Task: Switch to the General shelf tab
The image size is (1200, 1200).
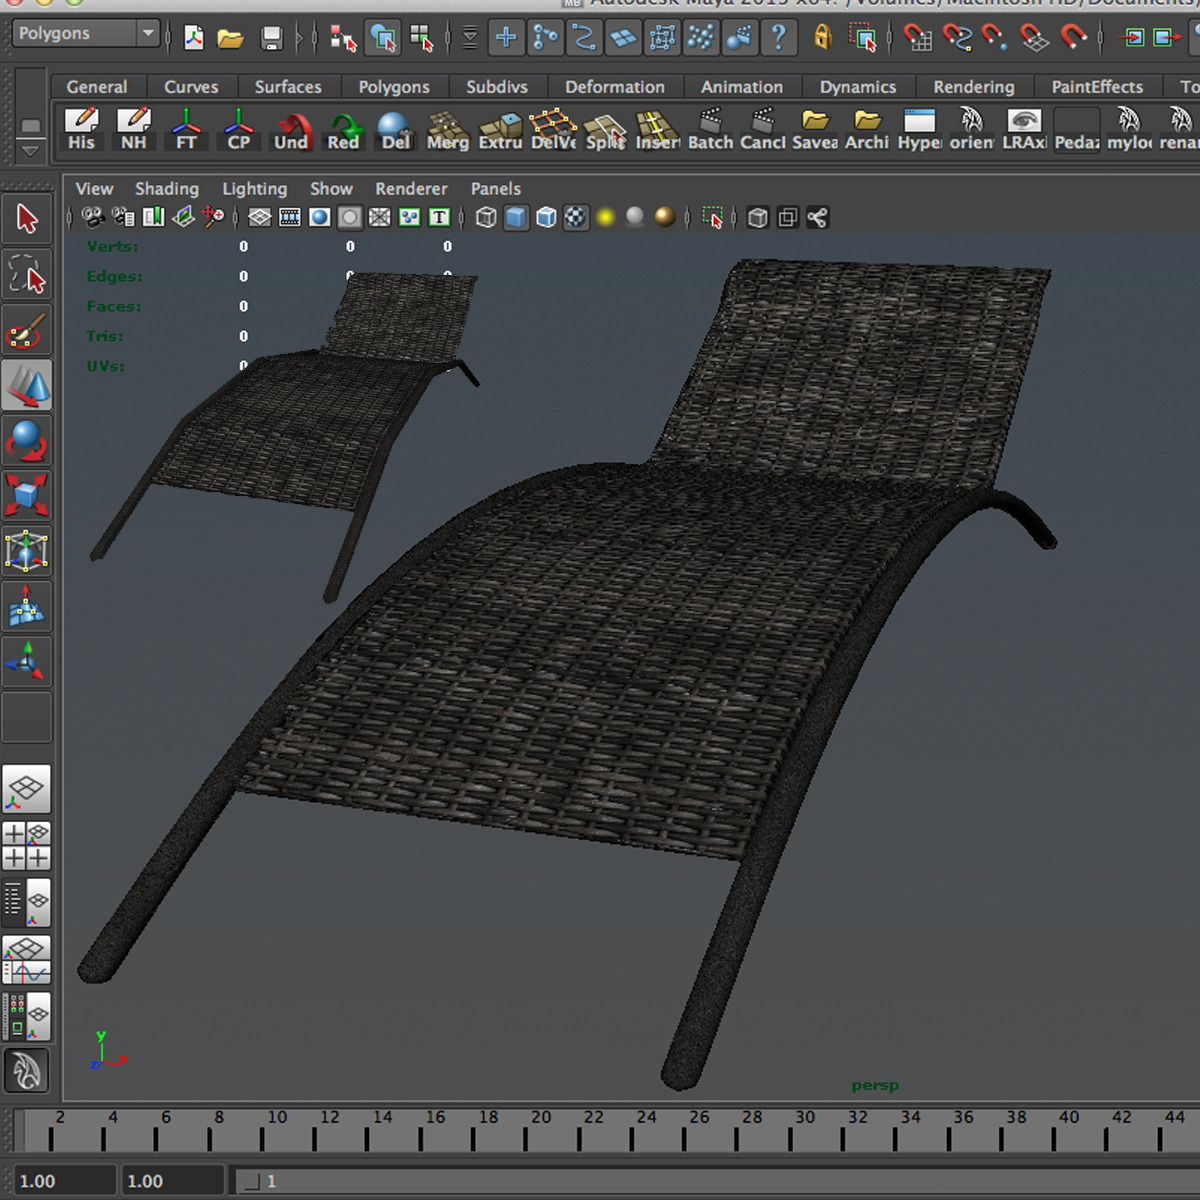Action: 97,87
